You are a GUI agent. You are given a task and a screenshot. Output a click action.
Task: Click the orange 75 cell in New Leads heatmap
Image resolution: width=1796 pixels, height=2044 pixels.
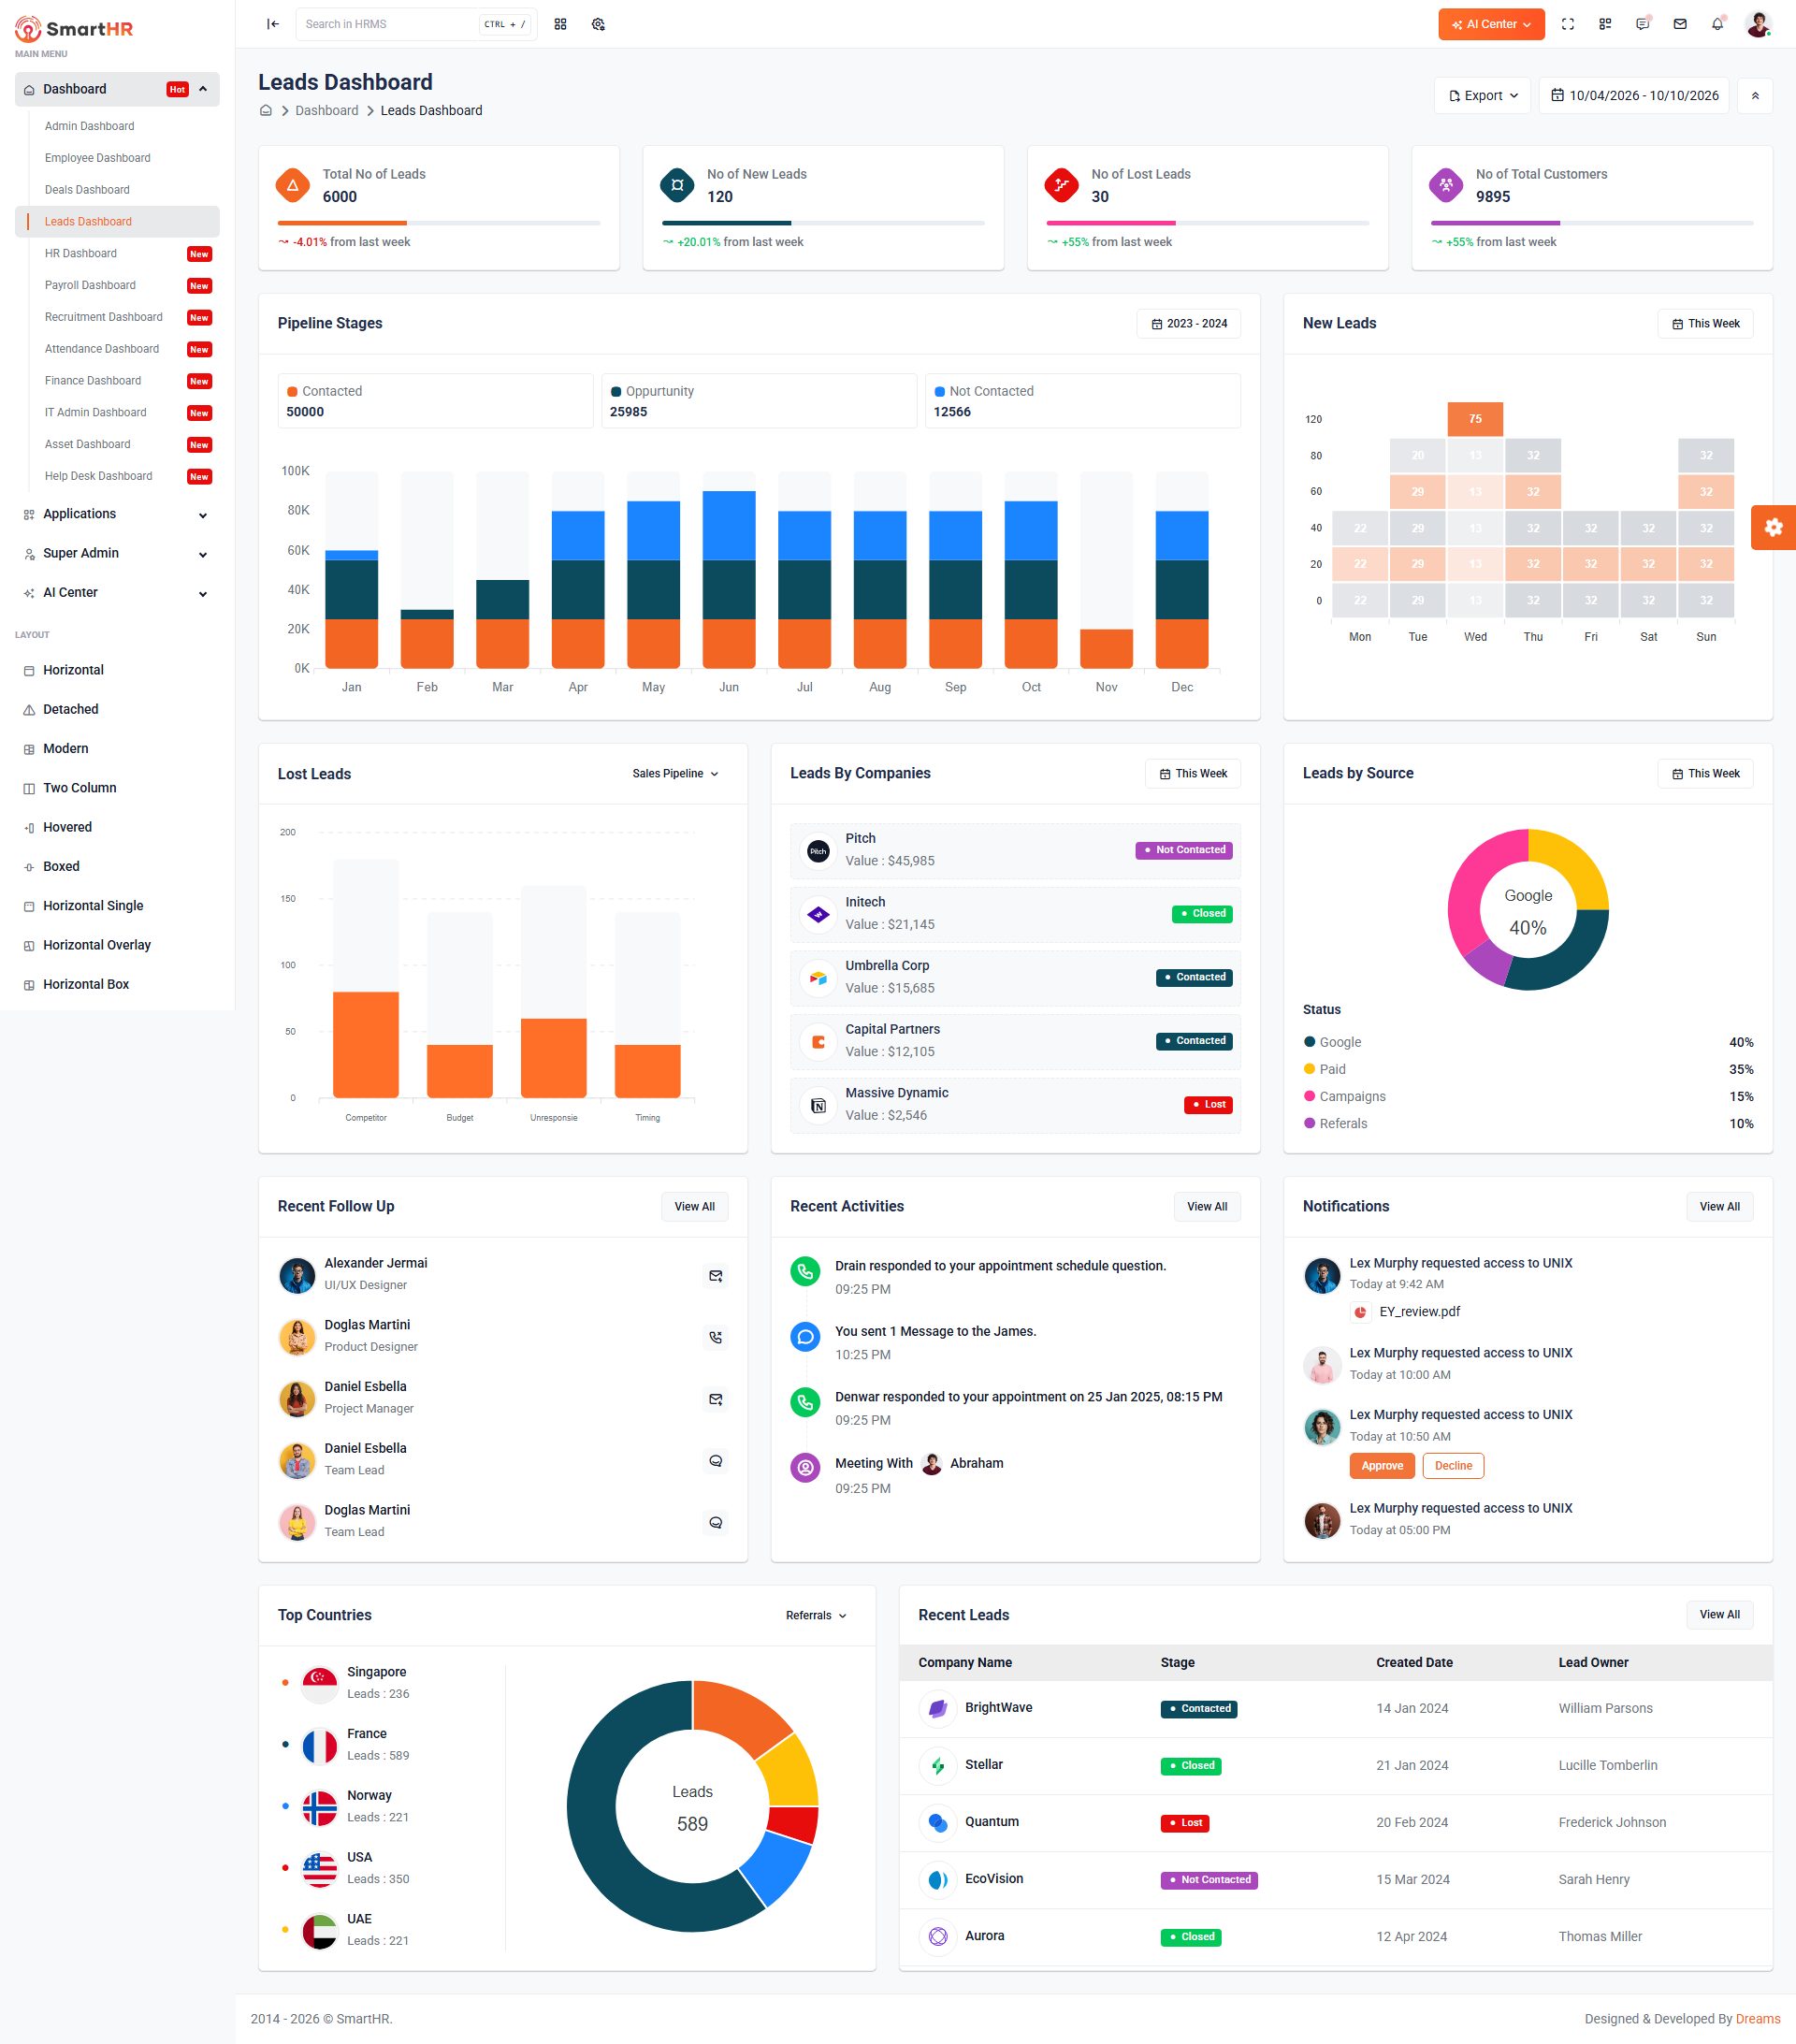pyautogui.click(x=1475, y=419)
